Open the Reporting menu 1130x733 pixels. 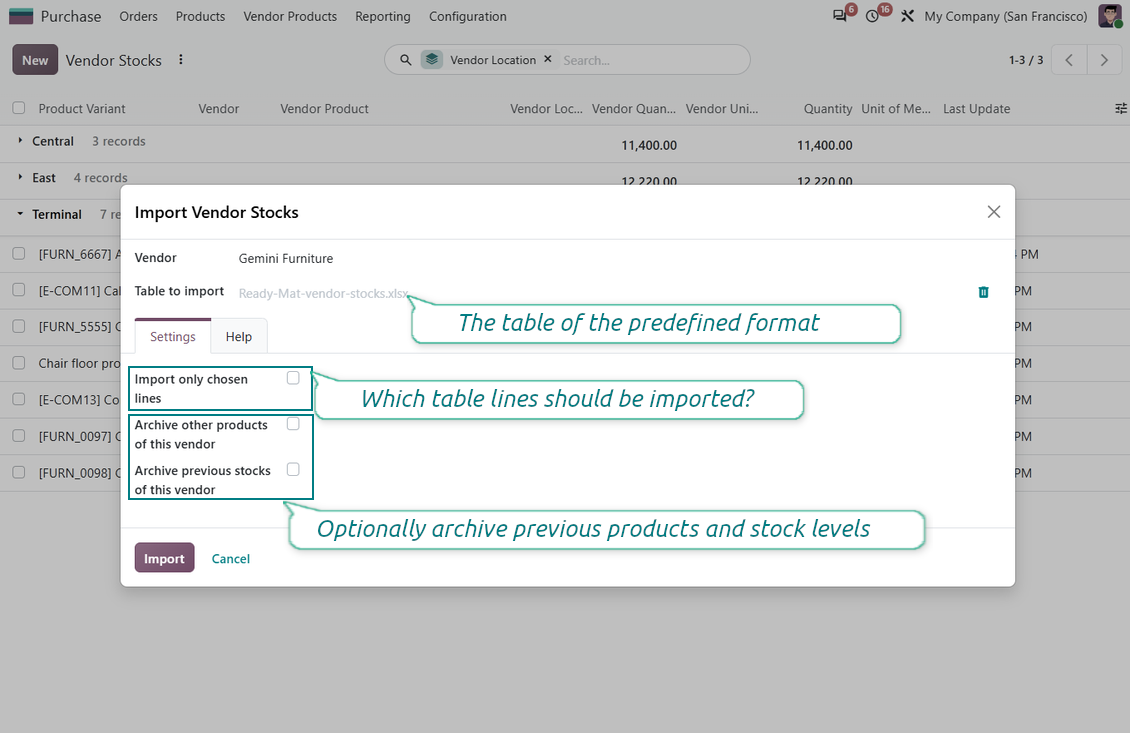pyautogui.click(x=383, y=16)
